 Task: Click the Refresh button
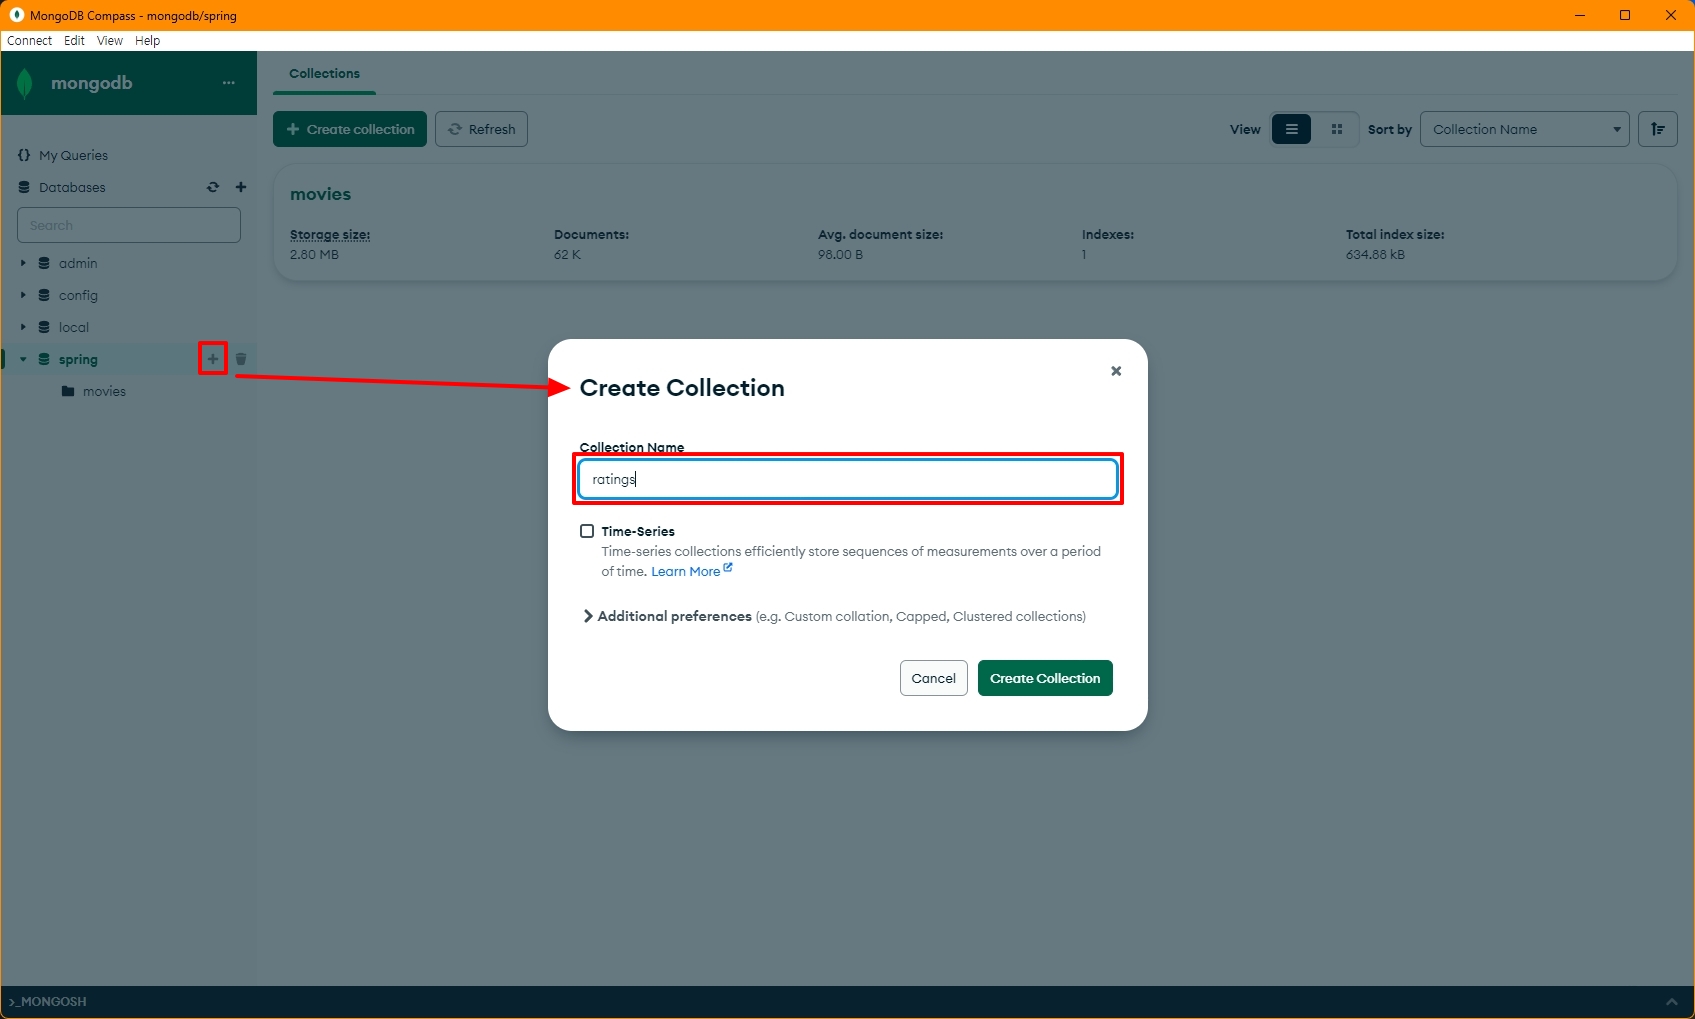coord(481,129)
